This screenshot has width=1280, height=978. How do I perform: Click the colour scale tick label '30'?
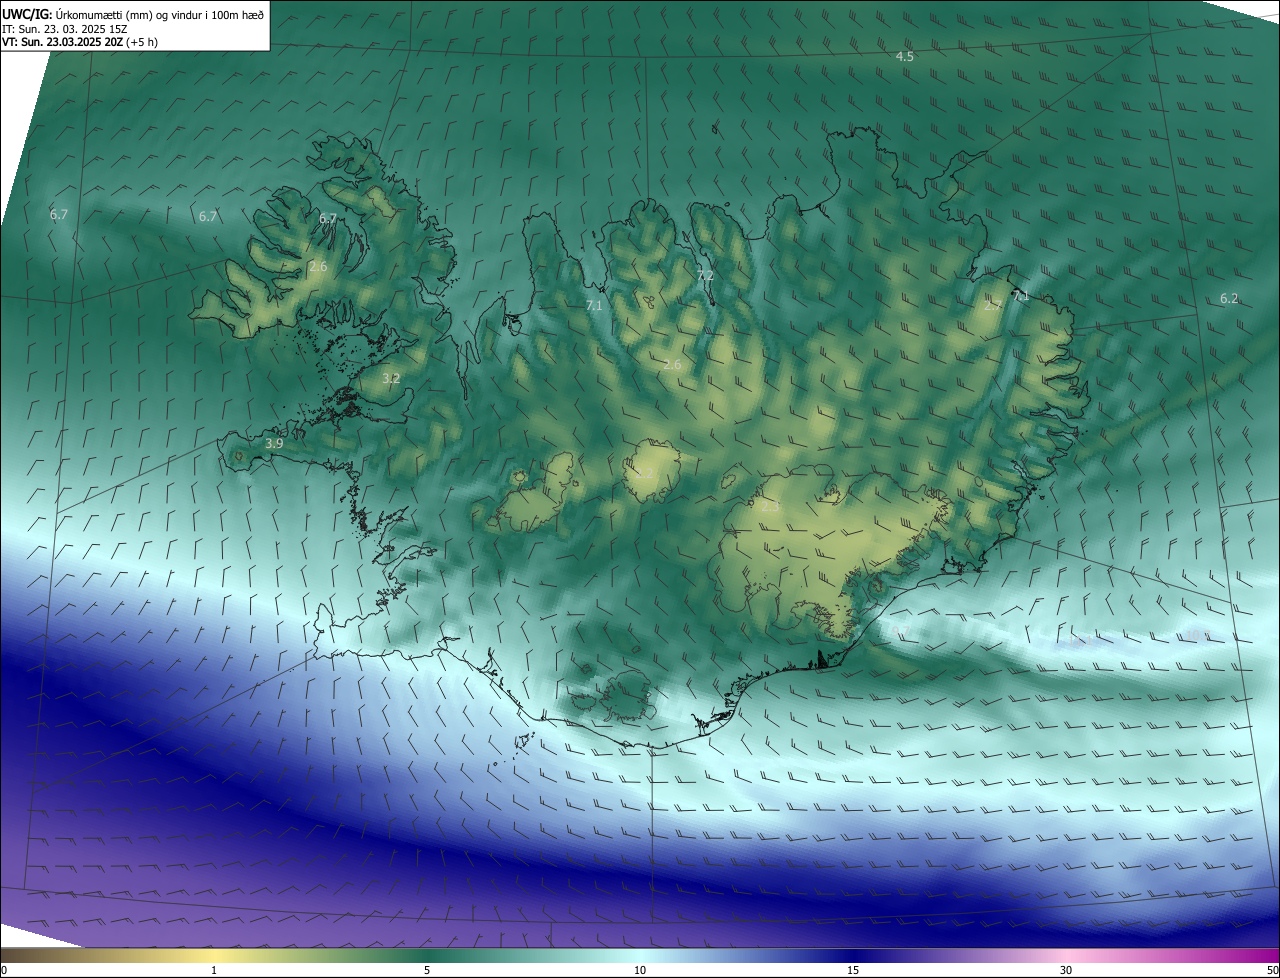click(x=1066, y=970)
